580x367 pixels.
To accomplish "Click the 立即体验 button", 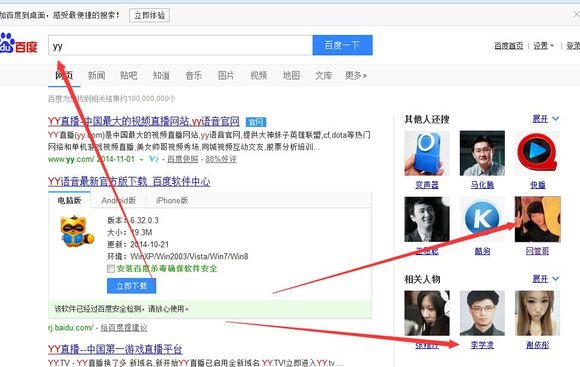I will tap(149, 15).
